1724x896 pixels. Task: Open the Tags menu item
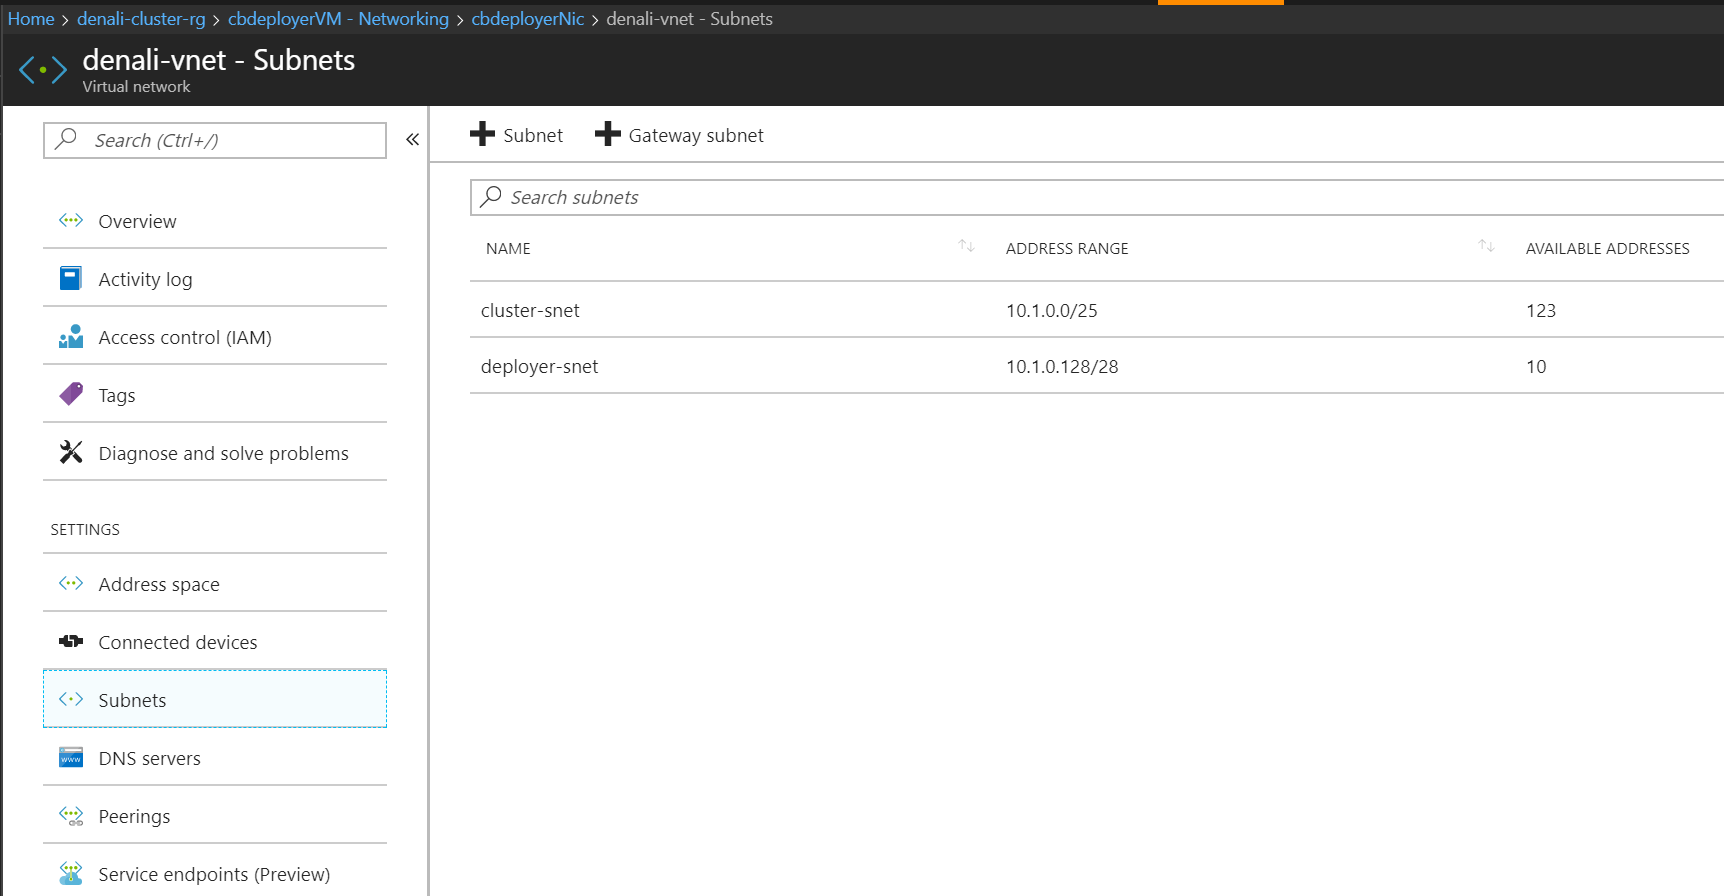click(215, 395)
